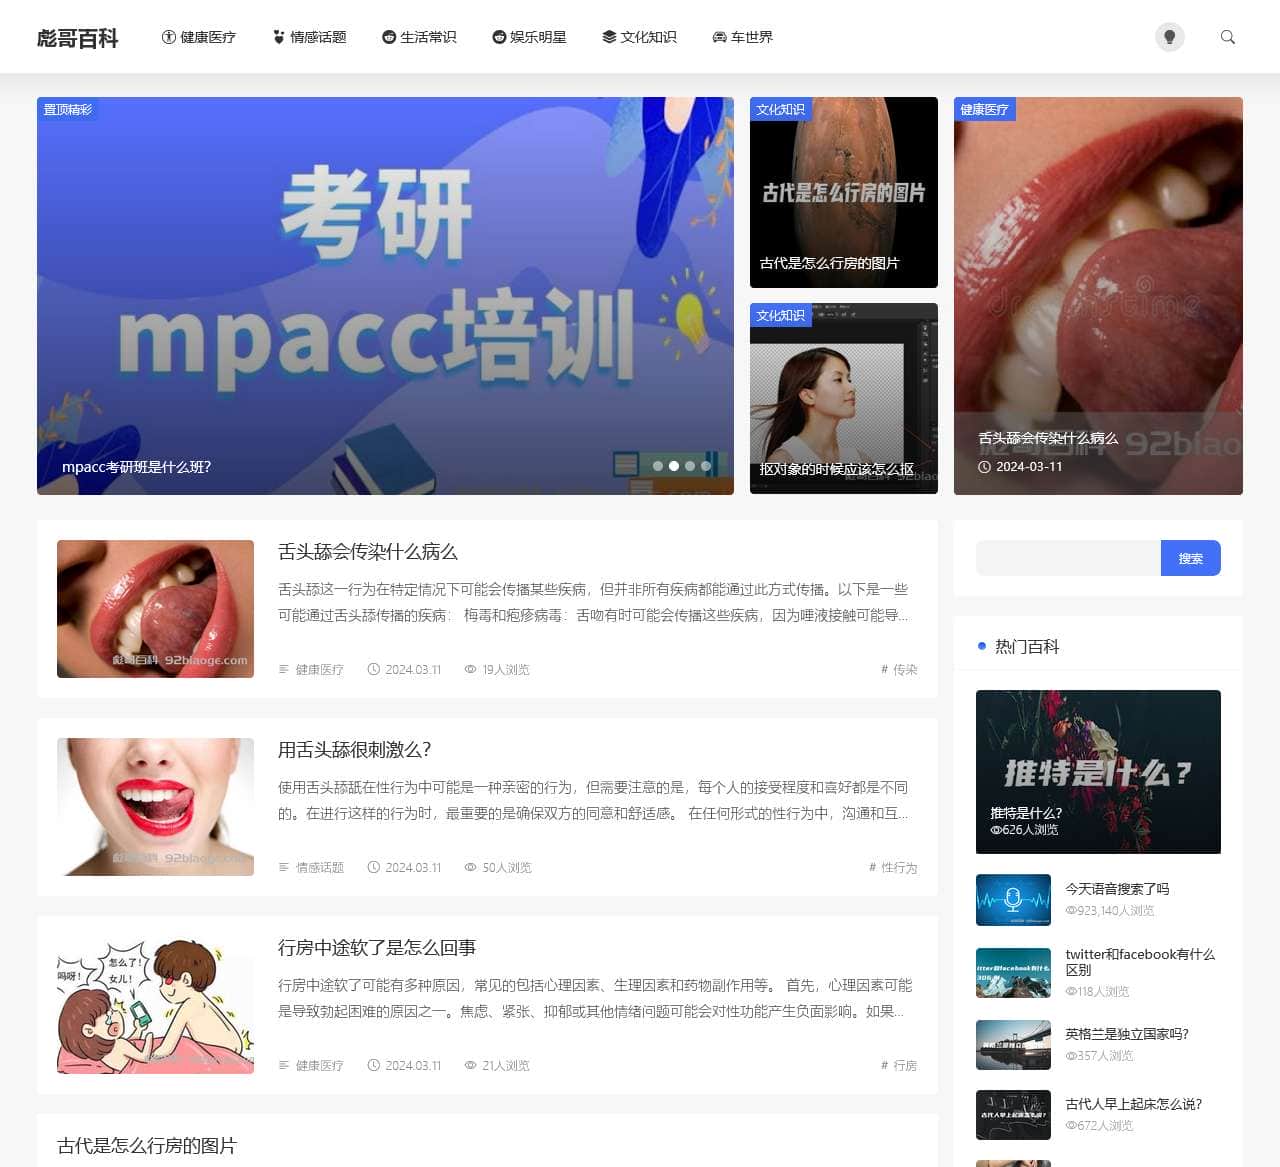Click the #传染 tag link
The image size is (1280, 1167).
point(899,670)
